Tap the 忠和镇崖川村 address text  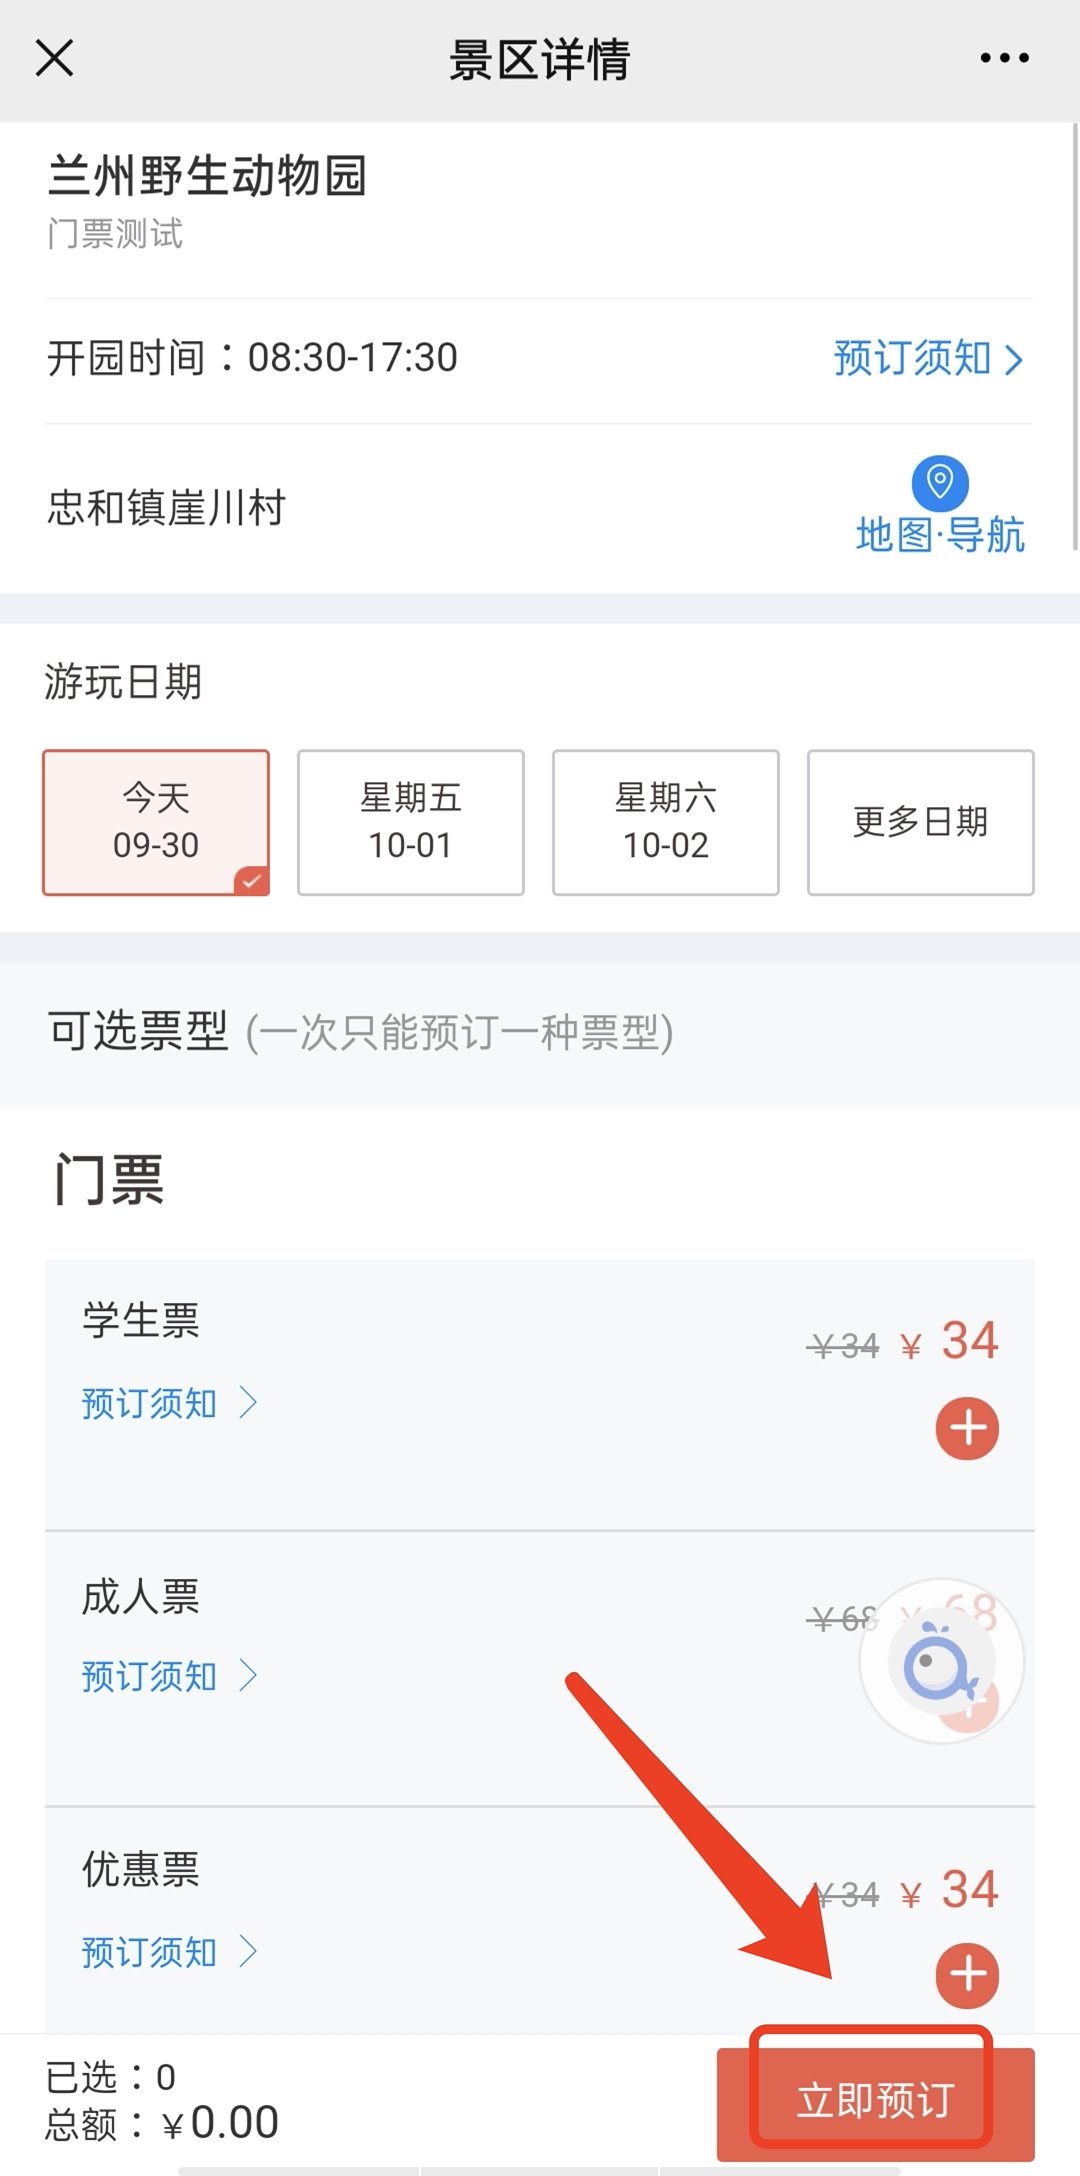(x=167, y=508)
